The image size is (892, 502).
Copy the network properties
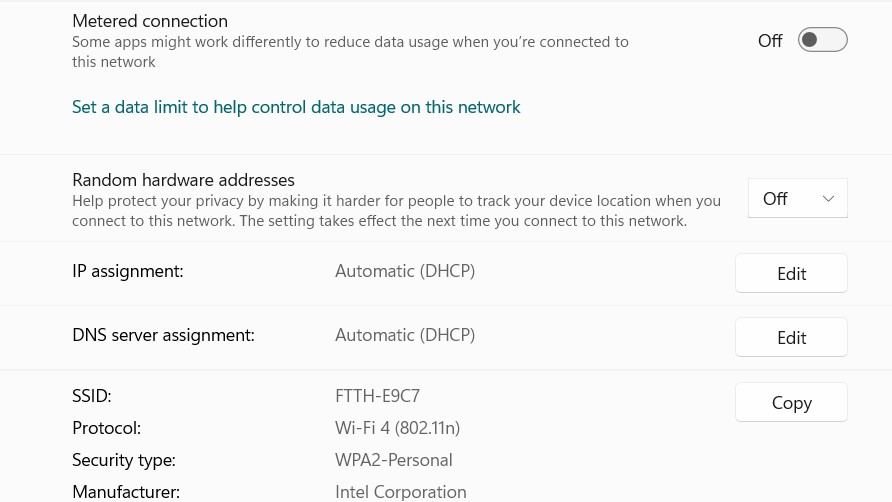coord(791,402)
